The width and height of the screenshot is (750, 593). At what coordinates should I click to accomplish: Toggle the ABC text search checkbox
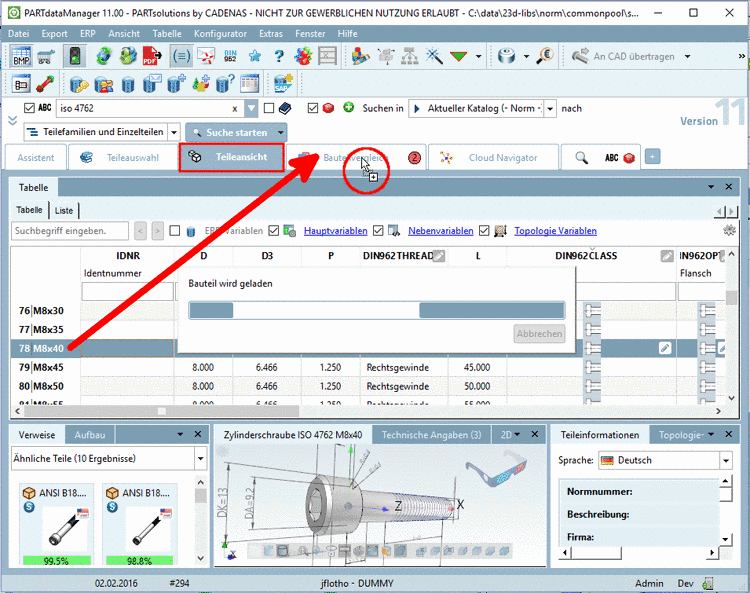(29, 108)
